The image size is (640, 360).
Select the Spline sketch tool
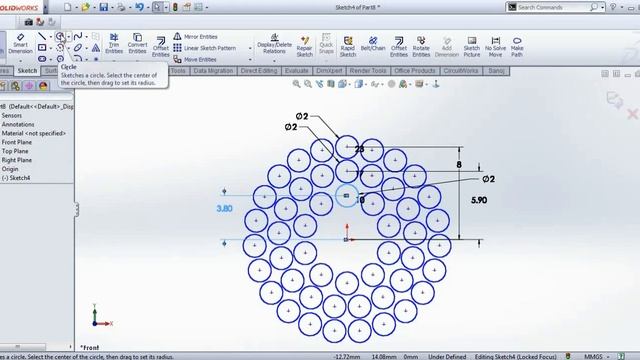[78, 36]
